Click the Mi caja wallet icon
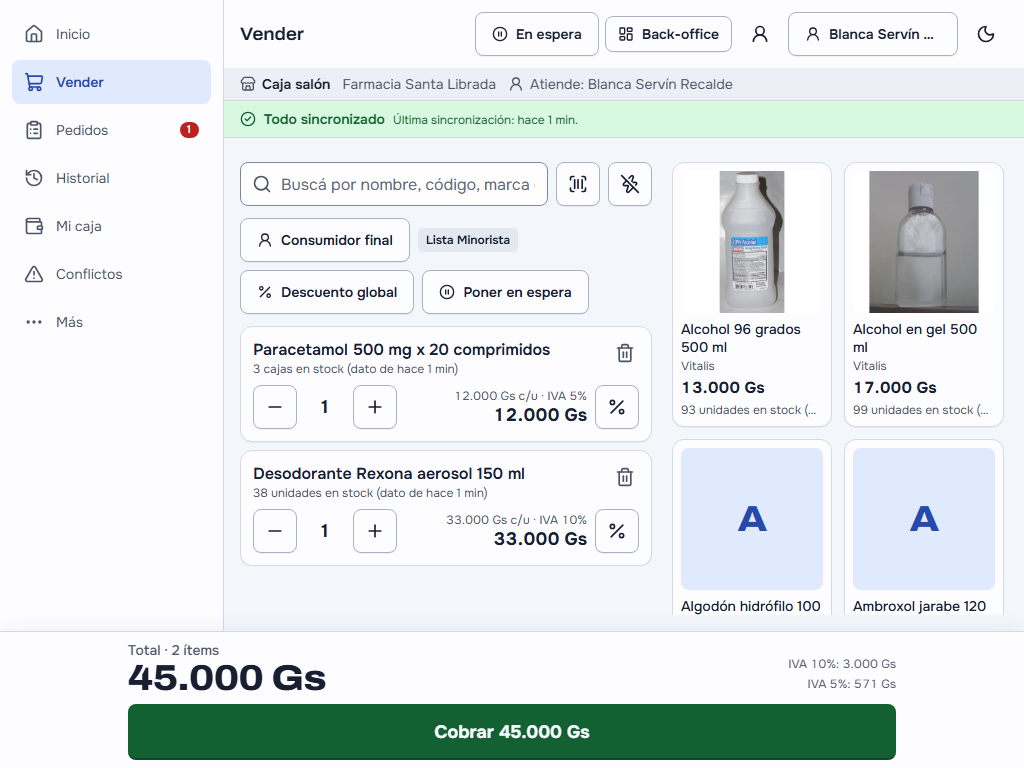 [34, 226]
